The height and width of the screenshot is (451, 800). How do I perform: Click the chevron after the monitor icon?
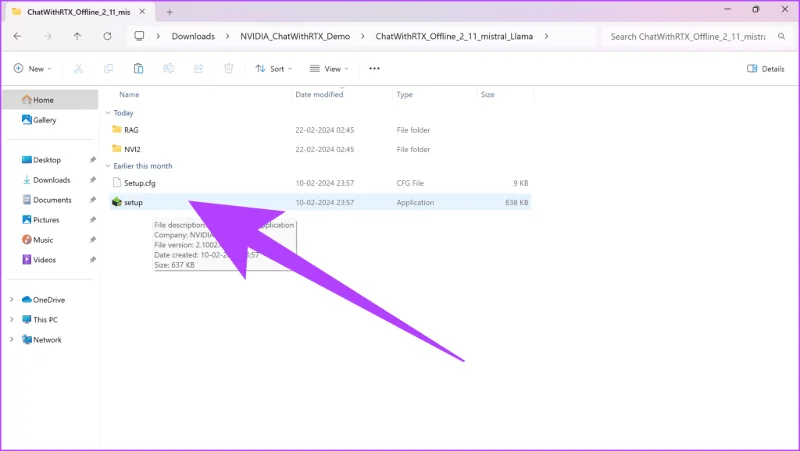coord(158,36)
